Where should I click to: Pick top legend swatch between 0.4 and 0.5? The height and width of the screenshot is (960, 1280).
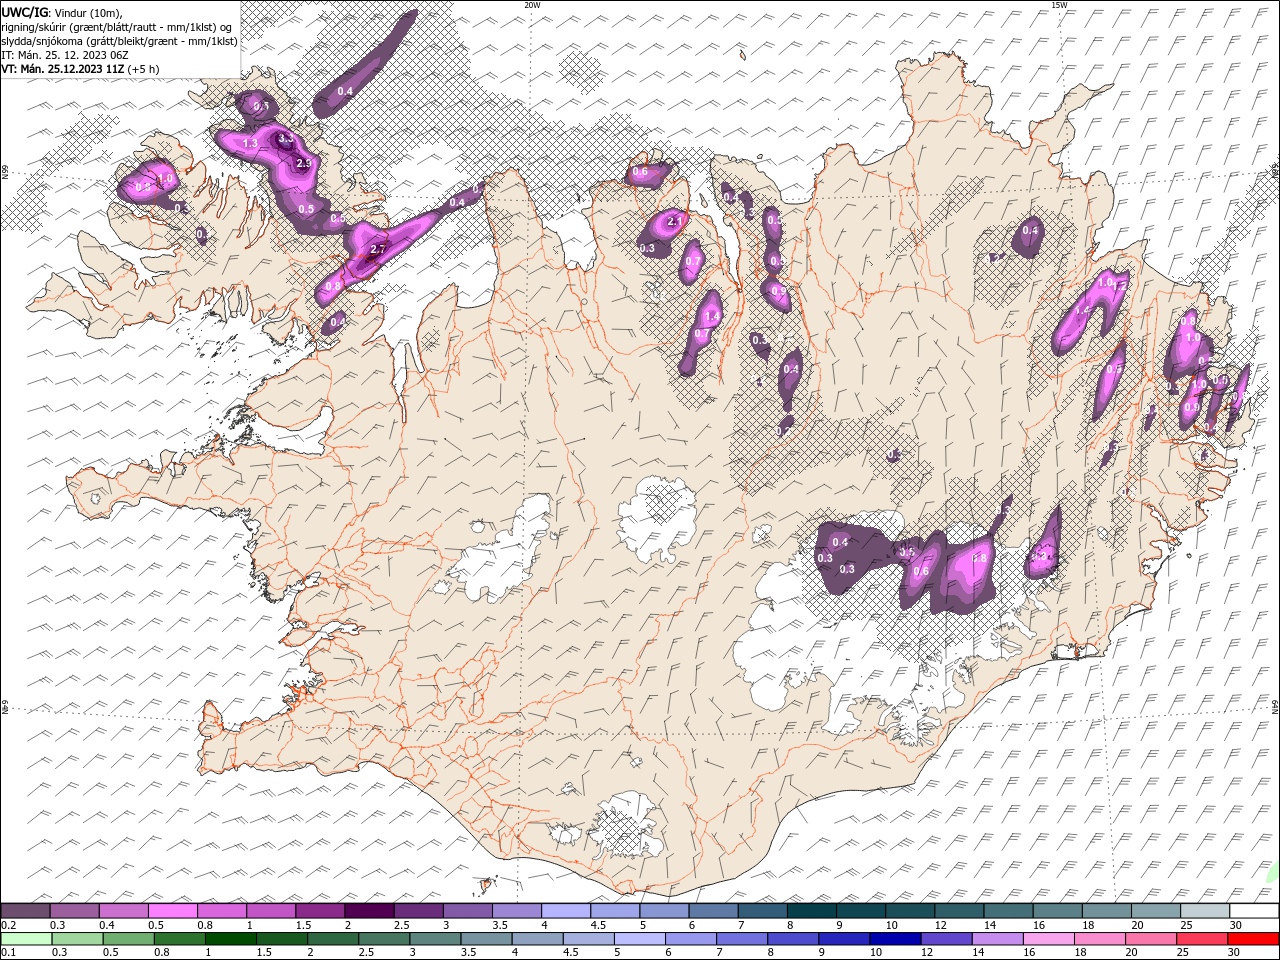pos(123,911)
